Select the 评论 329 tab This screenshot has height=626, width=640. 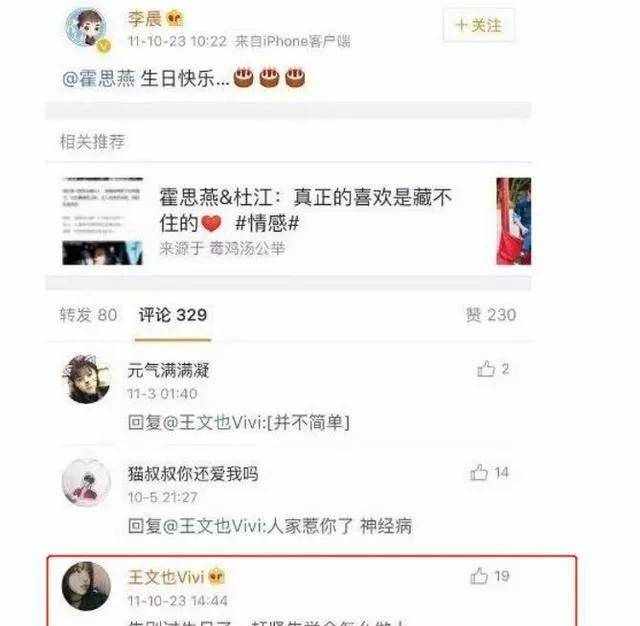coord(173,315)
